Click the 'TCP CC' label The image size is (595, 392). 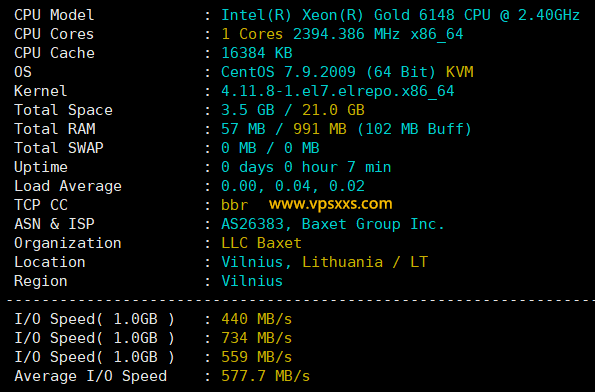pyautogui.click(x=41, y=205)
